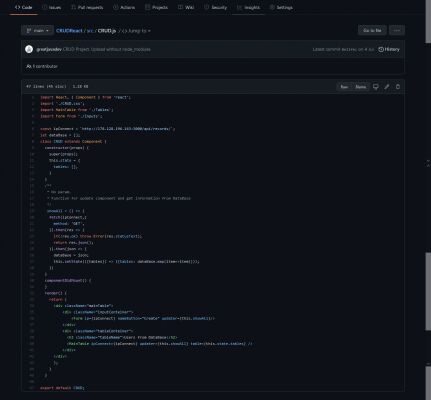Click the trash delete file icon
431x400 pixels.
(398, 87)
